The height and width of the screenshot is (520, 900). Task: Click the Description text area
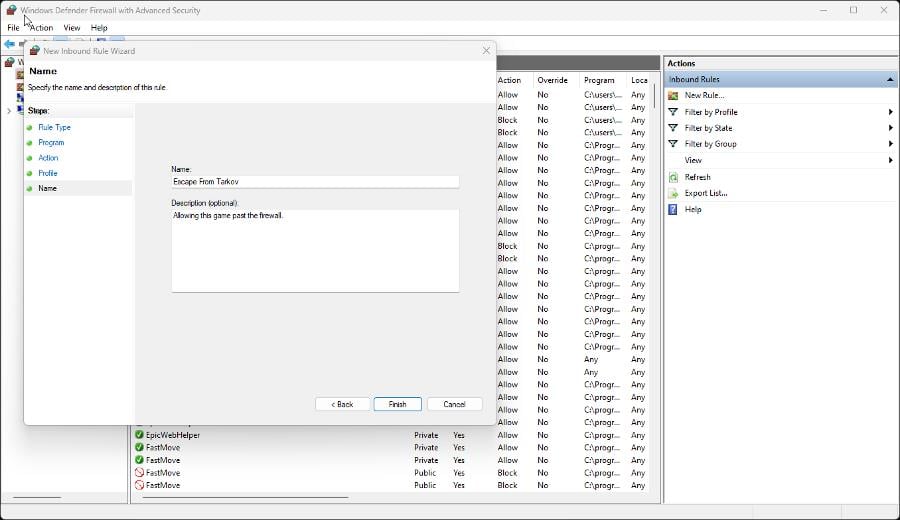pyautogui.click(x=315, y=251)
